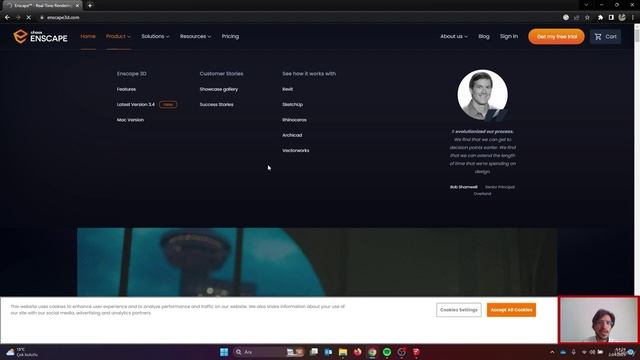The height and width of the screenshot is (360, 640).
Task: Toggle the Chrome side panel icon
Action: pyautogui.click(x=611, y=17)
